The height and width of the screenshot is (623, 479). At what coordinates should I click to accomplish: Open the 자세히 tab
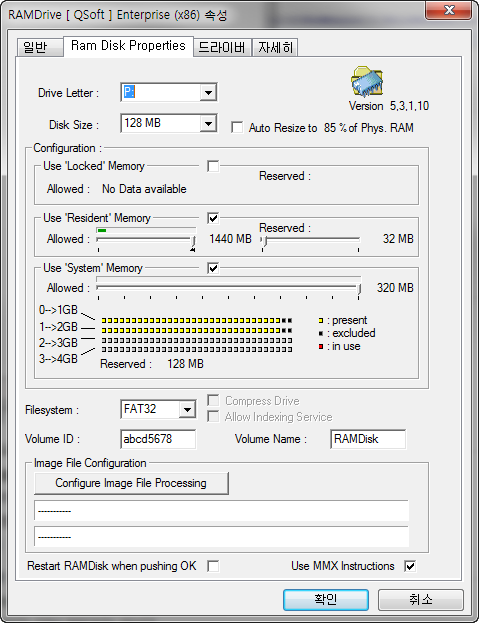[x=275, y=48]
